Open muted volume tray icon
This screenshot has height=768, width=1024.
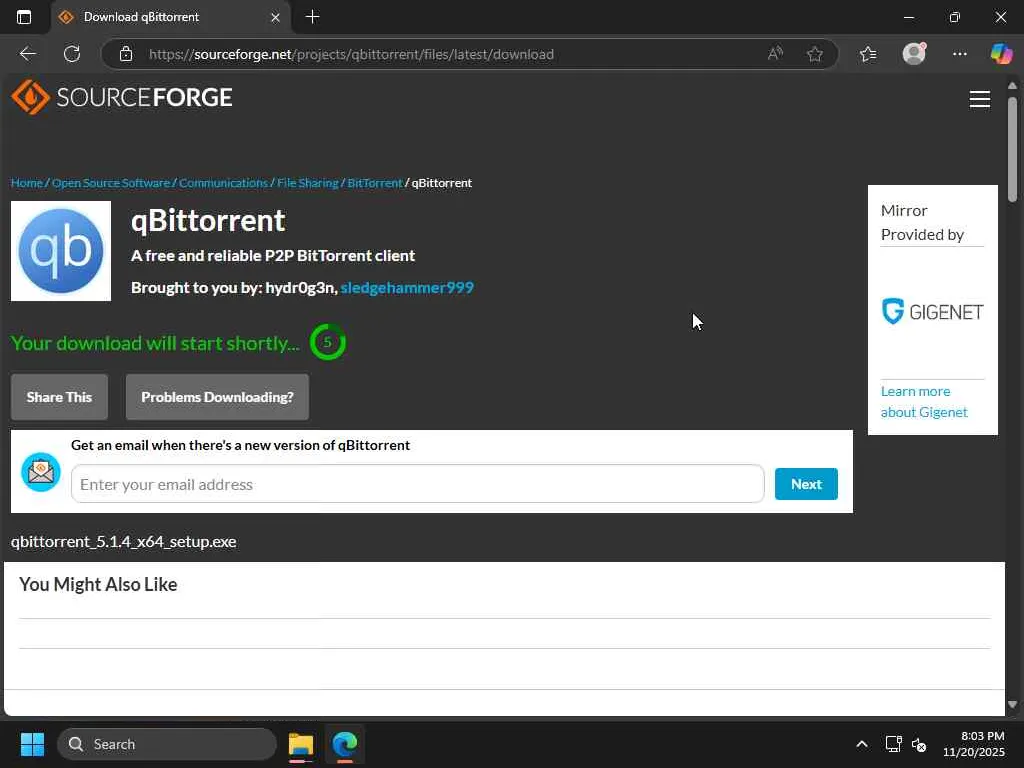pos(919,744)
